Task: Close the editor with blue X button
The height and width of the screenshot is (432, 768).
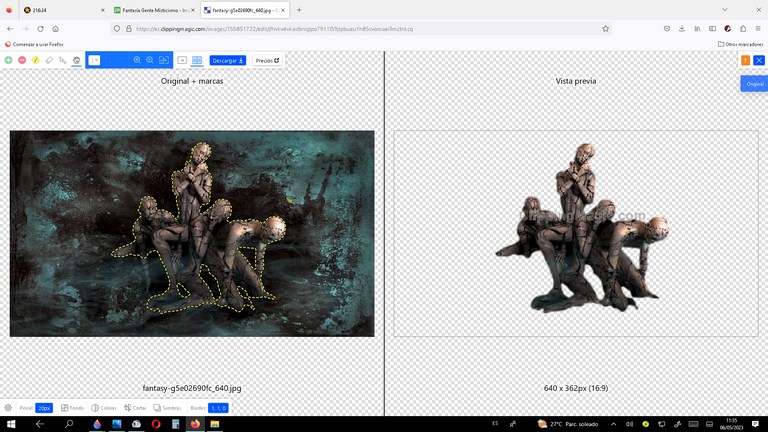Action: tap(759, 60)
